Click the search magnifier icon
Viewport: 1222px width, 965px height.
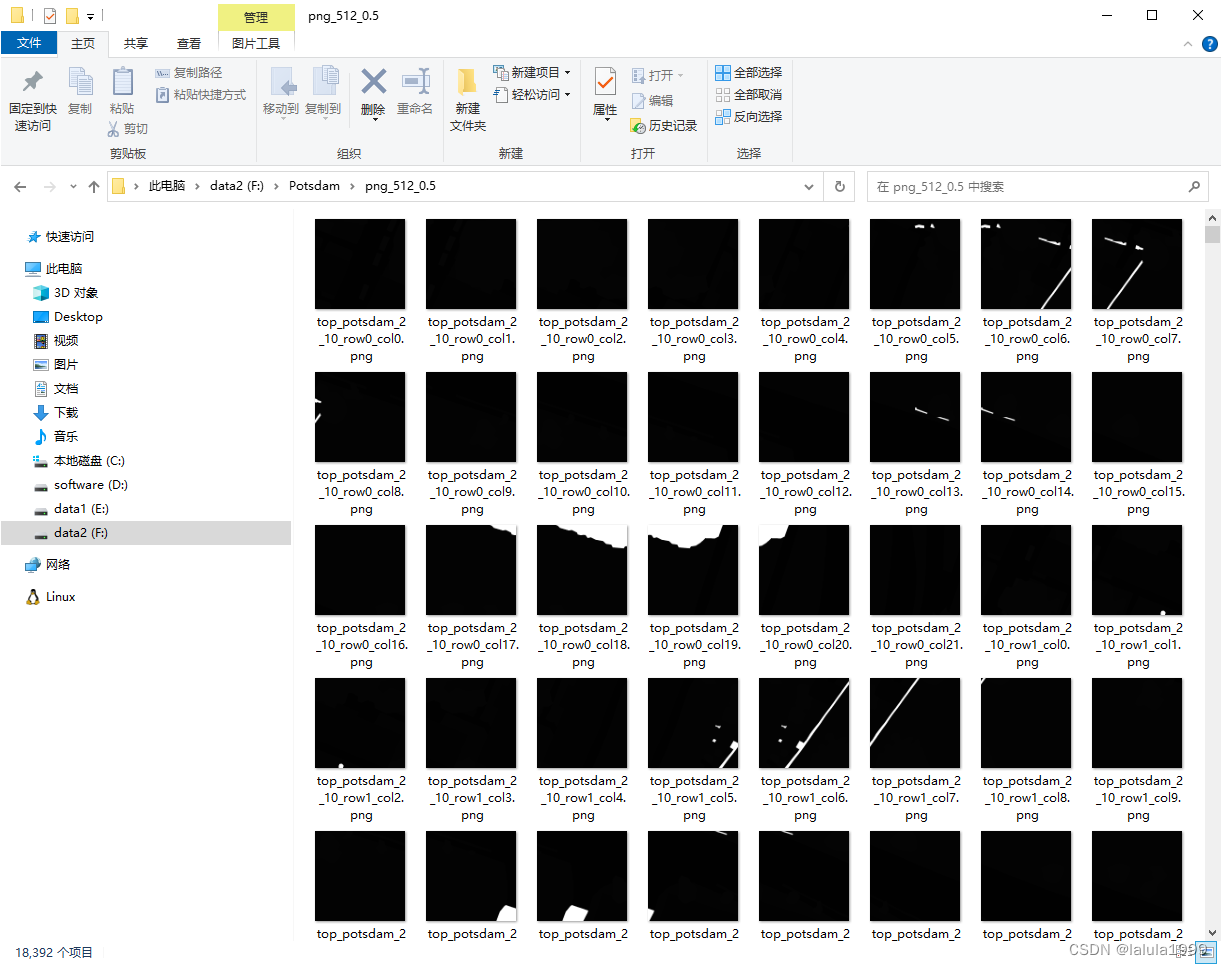coord(1193,187)
